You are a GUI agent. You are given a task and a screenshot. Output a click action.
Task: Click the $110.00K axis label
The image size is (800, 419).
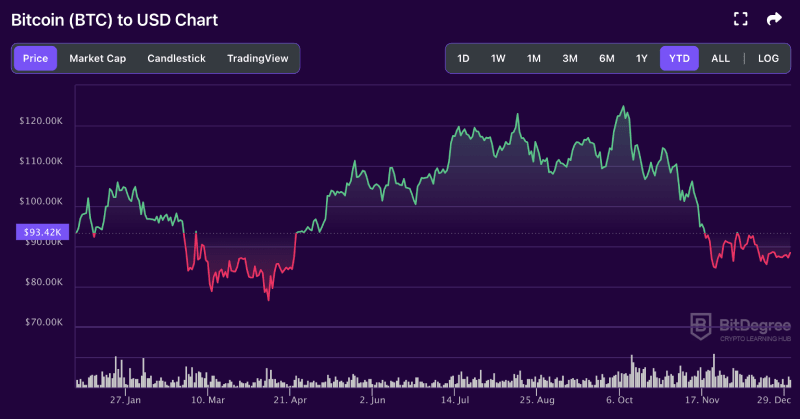pyautogui.click(x=41, y=161)
